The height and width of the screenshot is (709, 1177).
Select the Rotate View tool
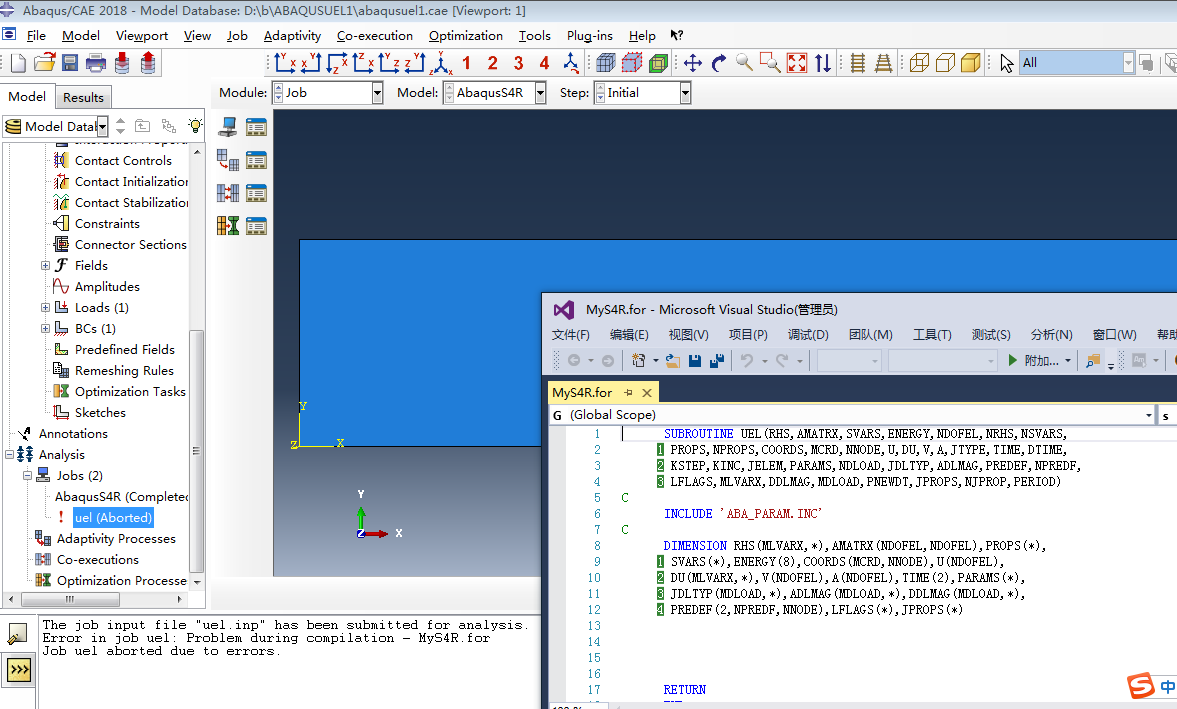pyautogui.click(x=718, y=63)
